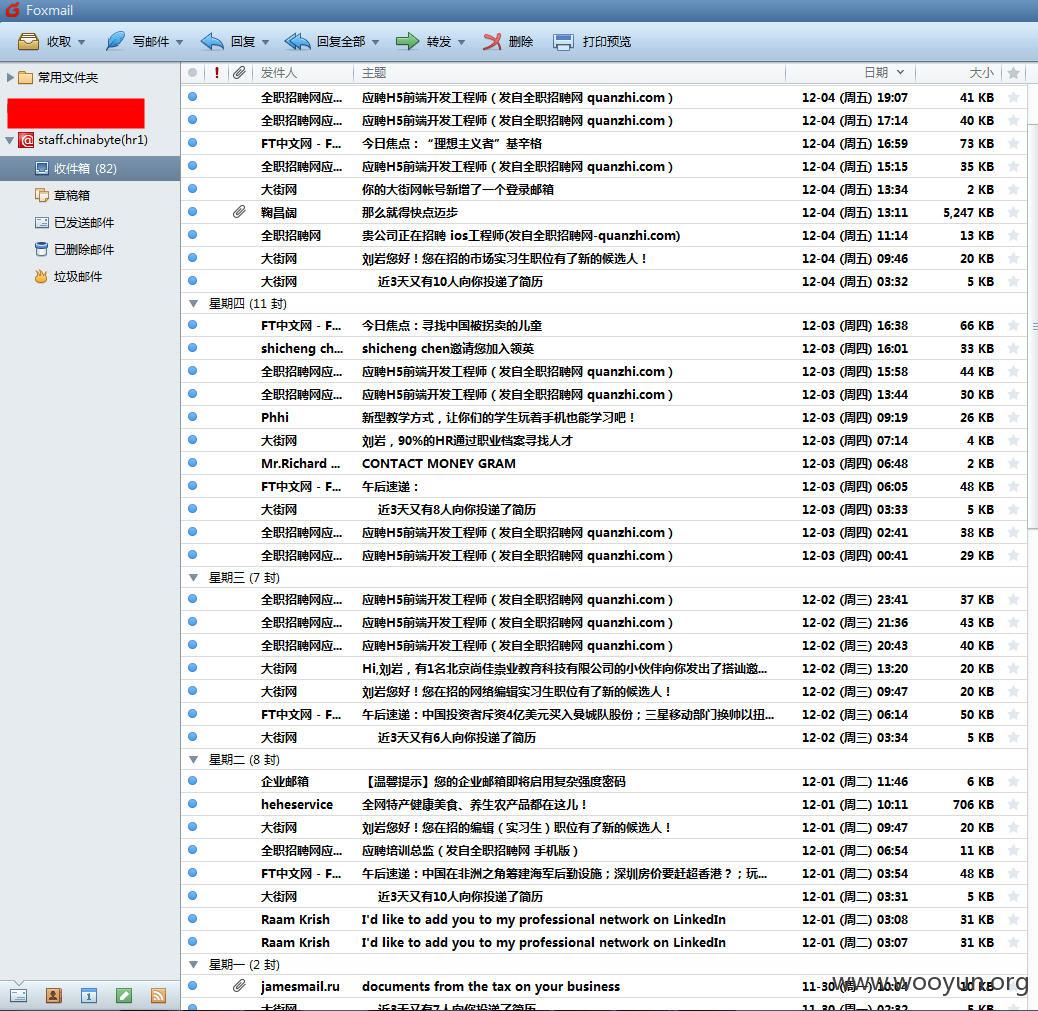Open the 收取 dropdown arrow

tap(81, 42)
